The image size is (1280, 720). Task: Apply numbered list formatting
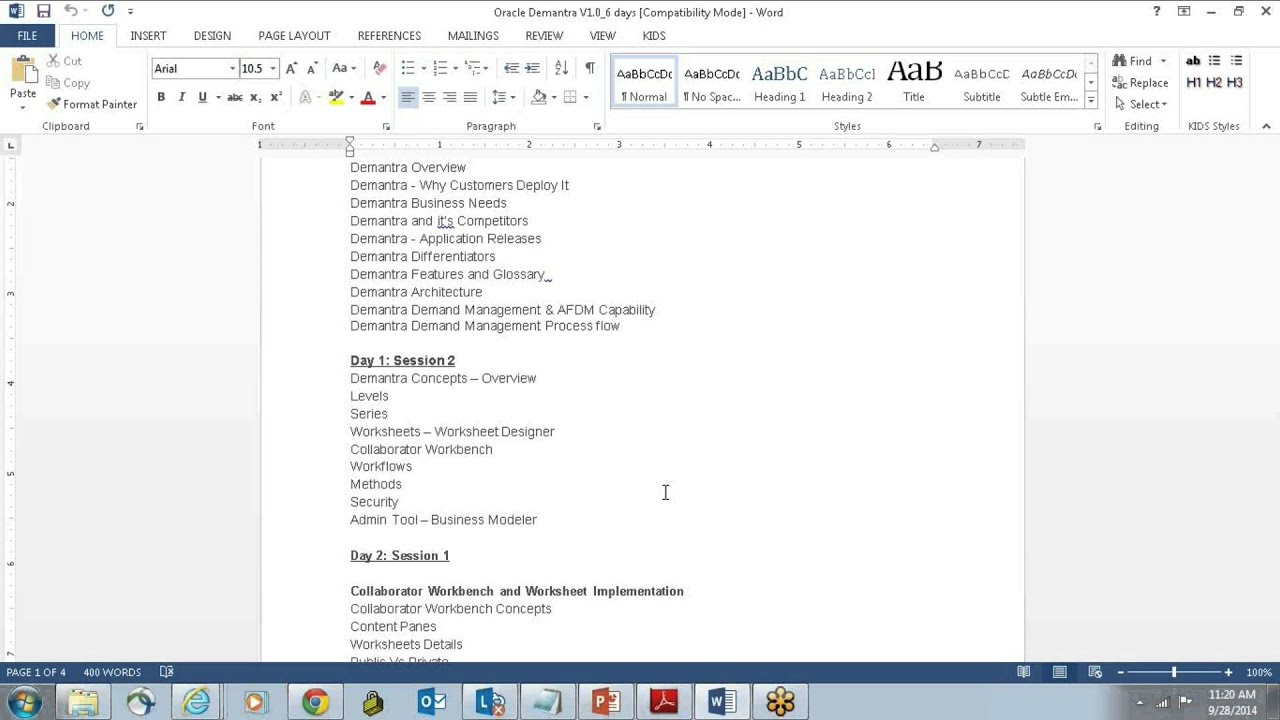tap(440, 68)
